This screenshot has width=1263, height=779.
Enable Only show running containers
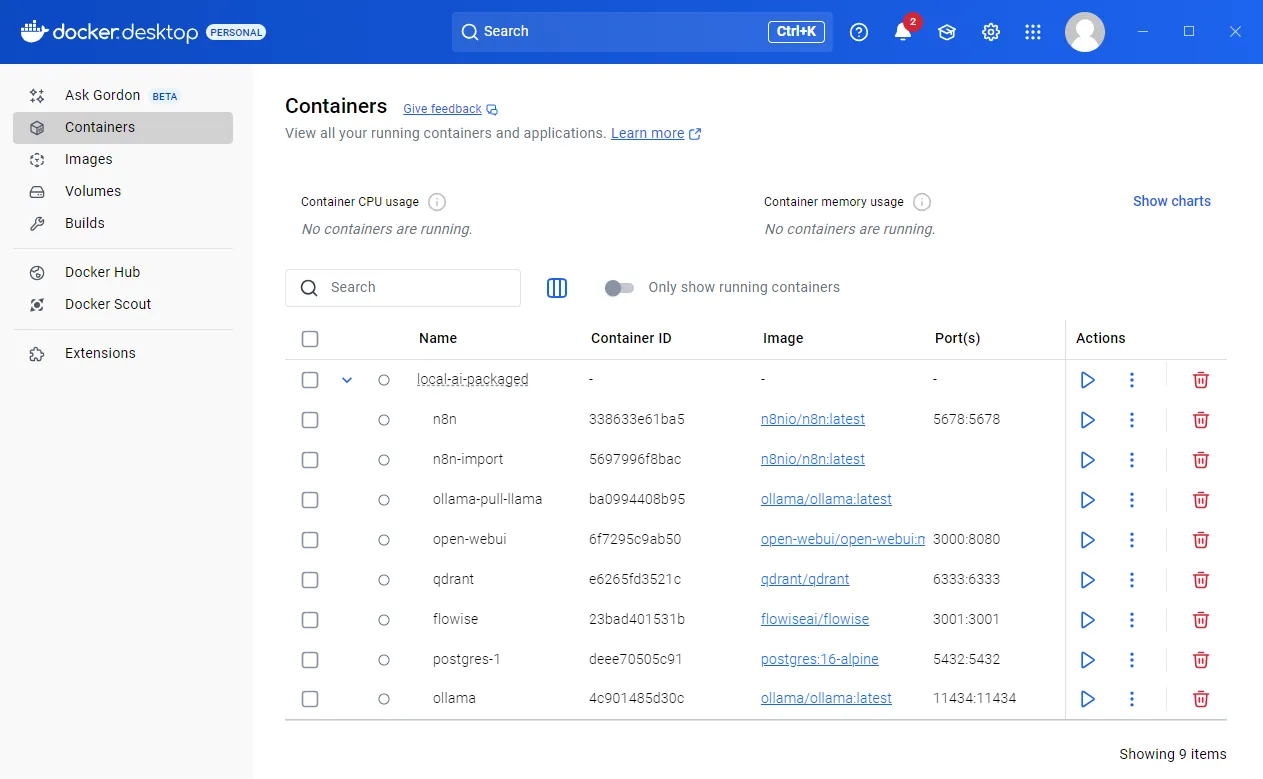(x=619, y=287)
